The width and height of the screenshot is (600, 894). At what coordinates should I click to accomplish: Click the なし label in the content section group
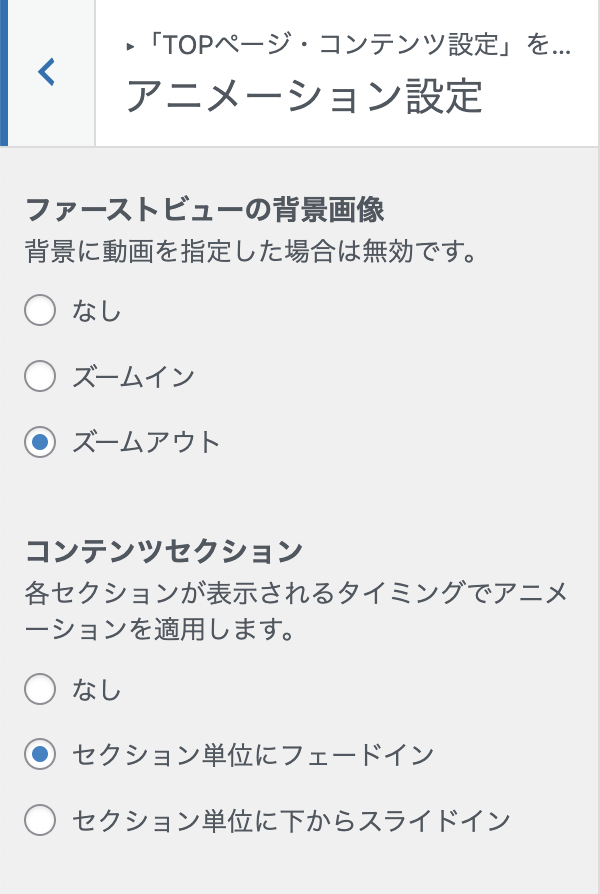point(96,689)
